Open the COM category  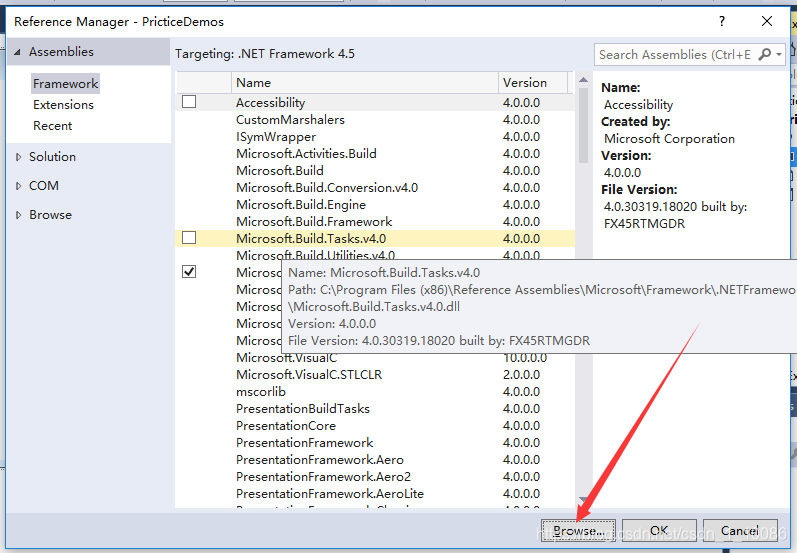(44, 186)
